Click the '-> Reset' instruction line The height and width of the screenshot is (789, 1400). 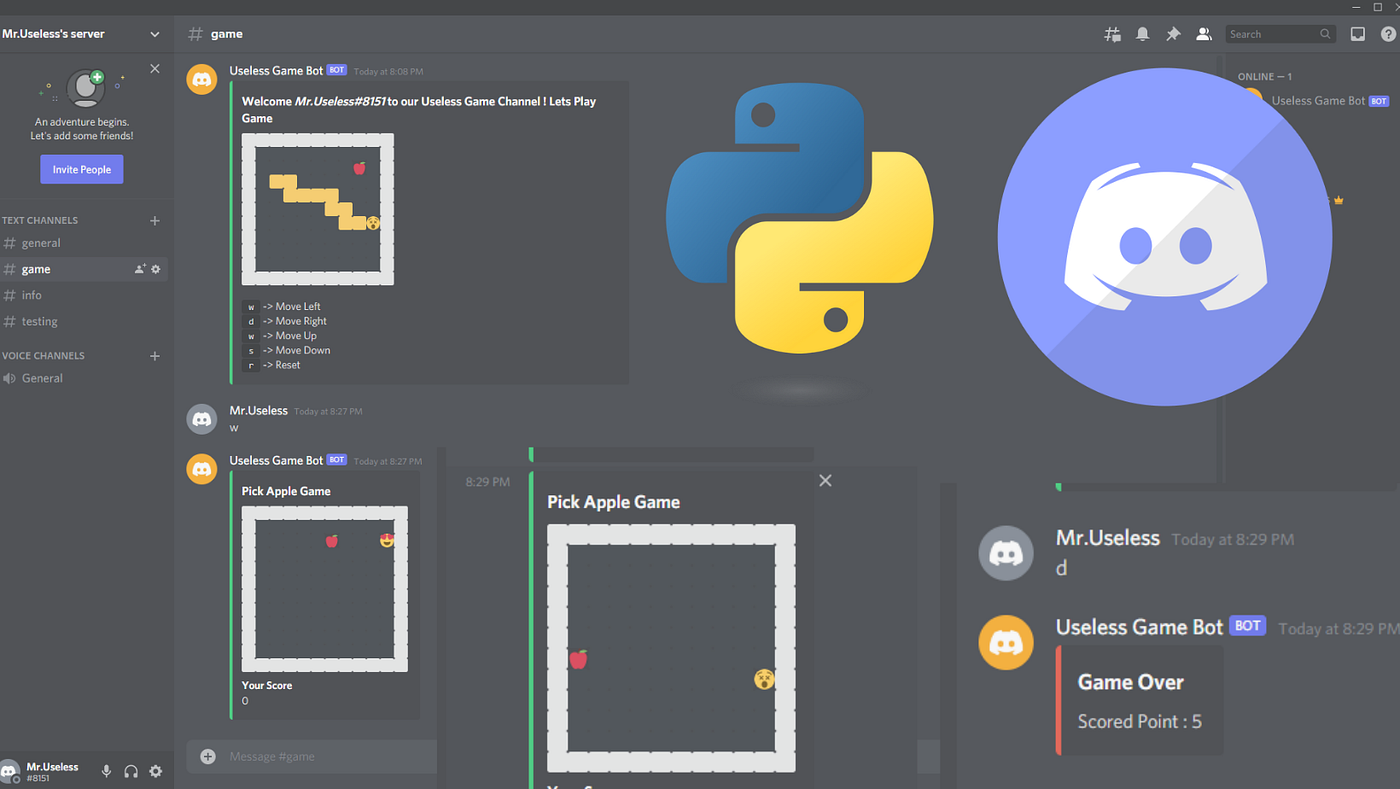coord(281,365)
